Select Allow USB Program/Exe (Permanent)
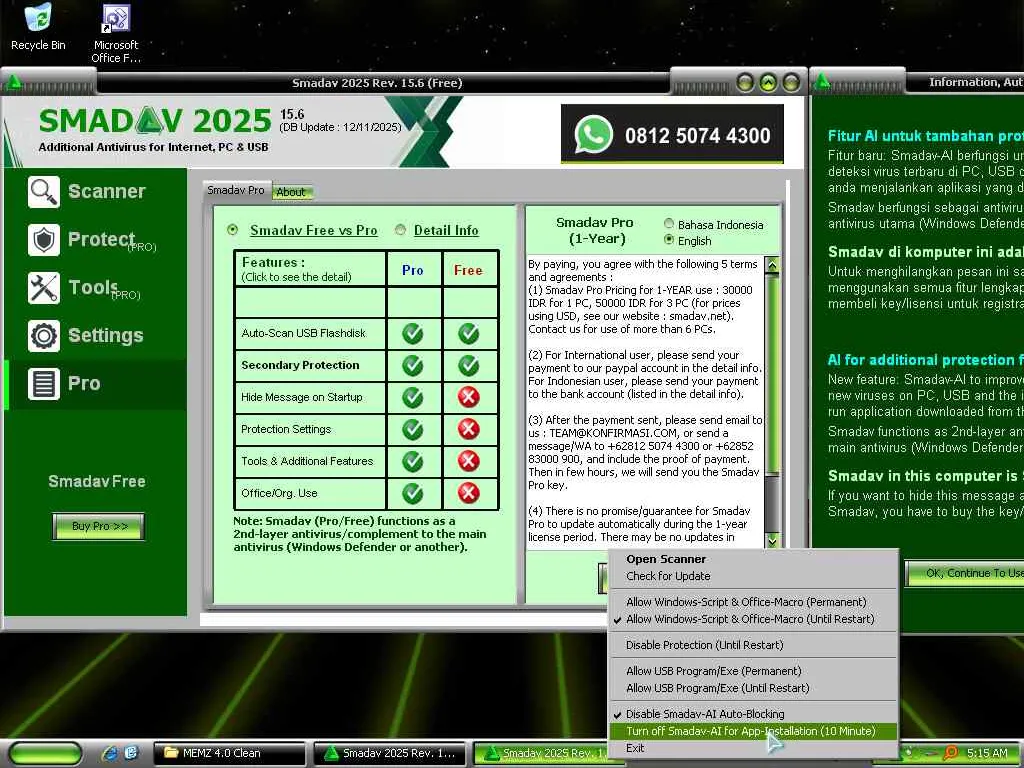The width and height of the screenshot is (1024, 768). click(752, 671)
